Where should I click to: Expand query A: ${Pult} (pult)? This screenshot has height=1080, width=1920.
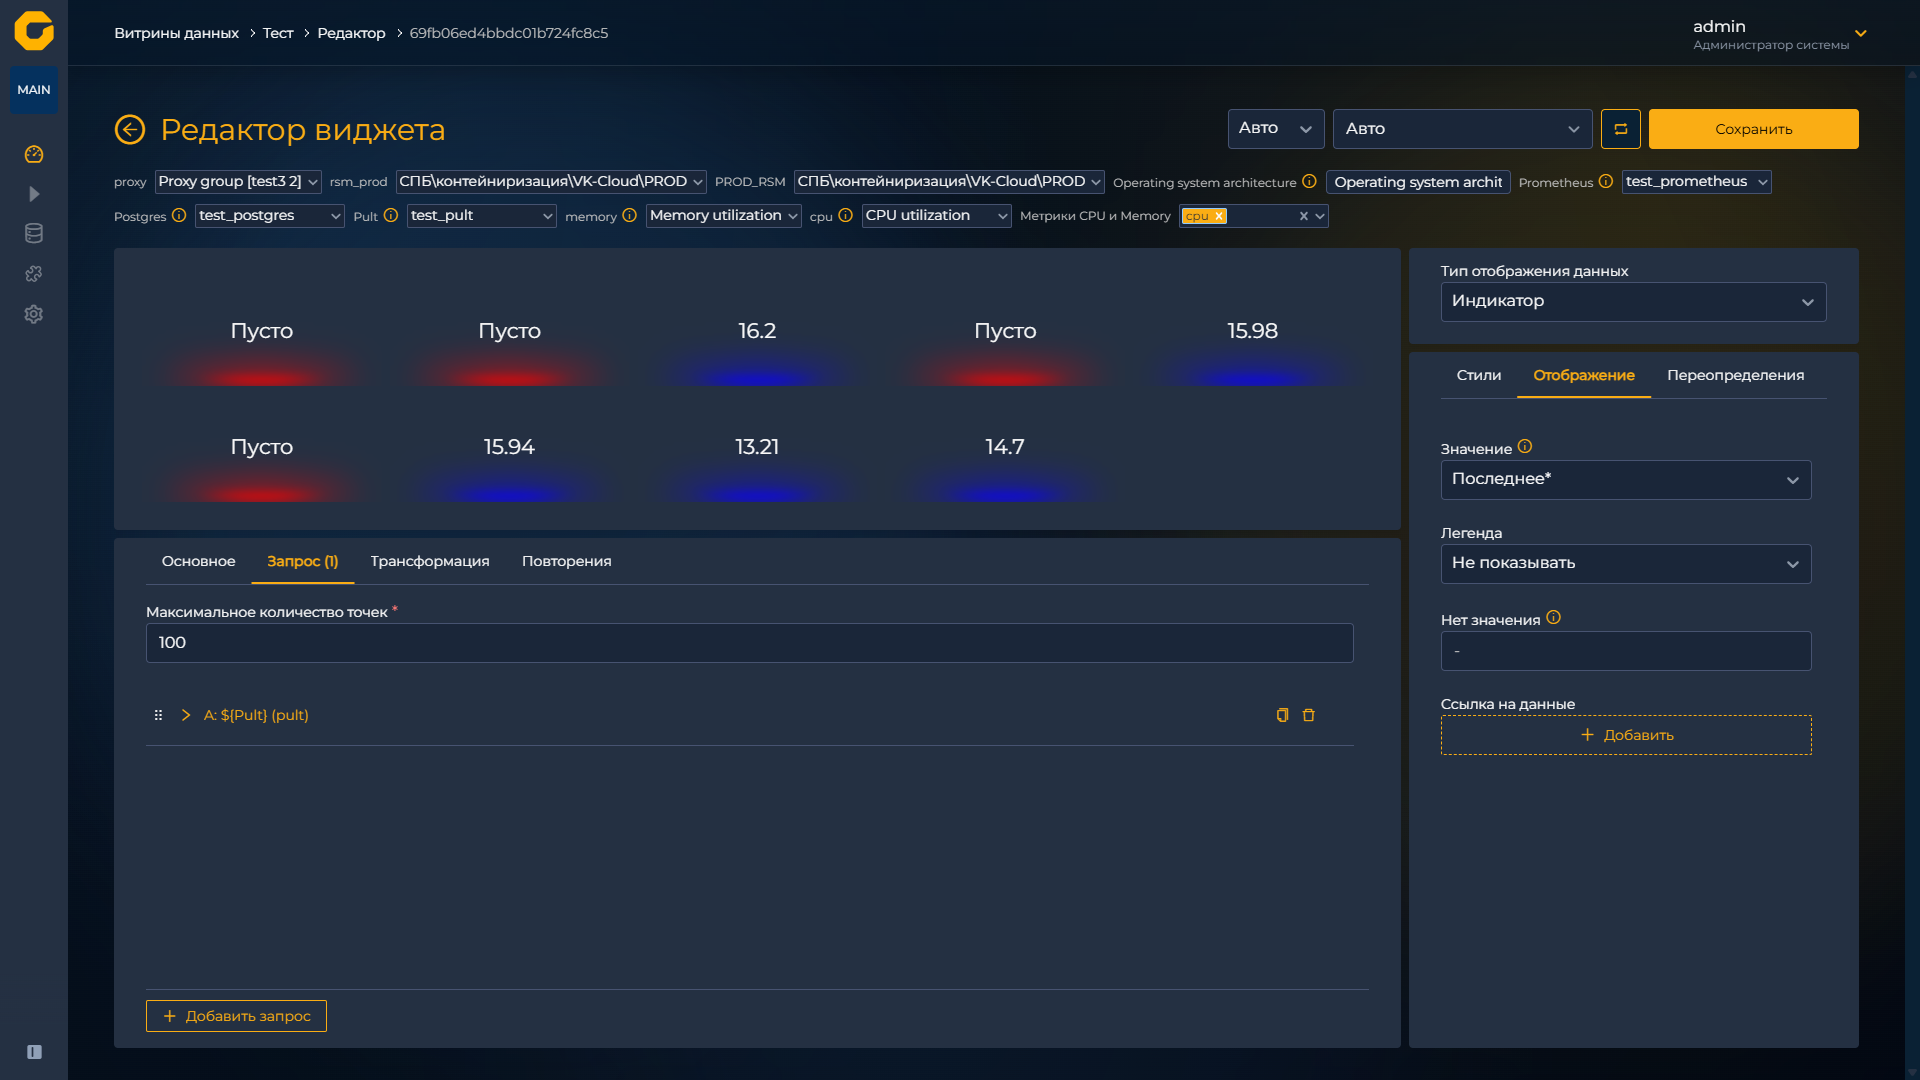(x=186, y=715)
